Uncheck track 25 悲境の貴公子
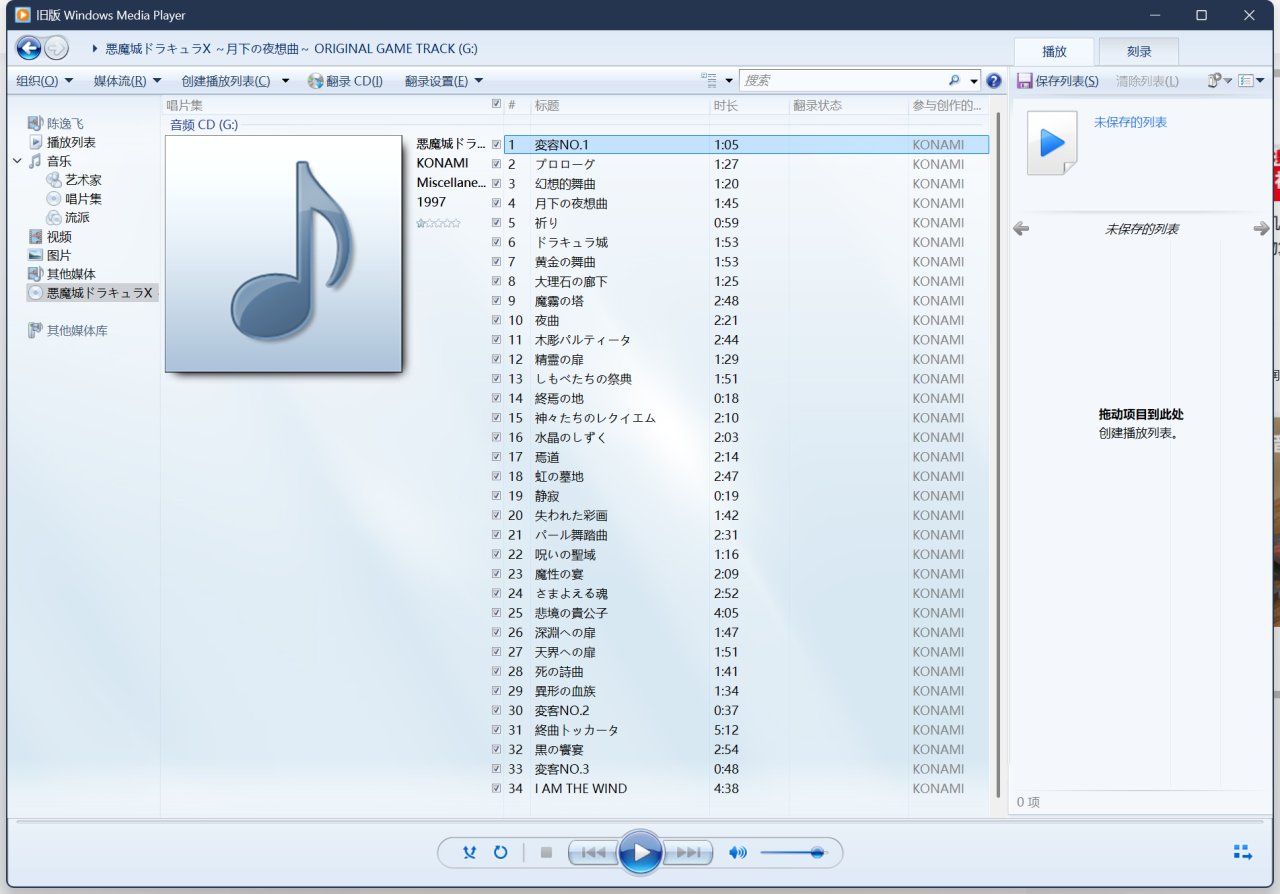 point(496,613)
